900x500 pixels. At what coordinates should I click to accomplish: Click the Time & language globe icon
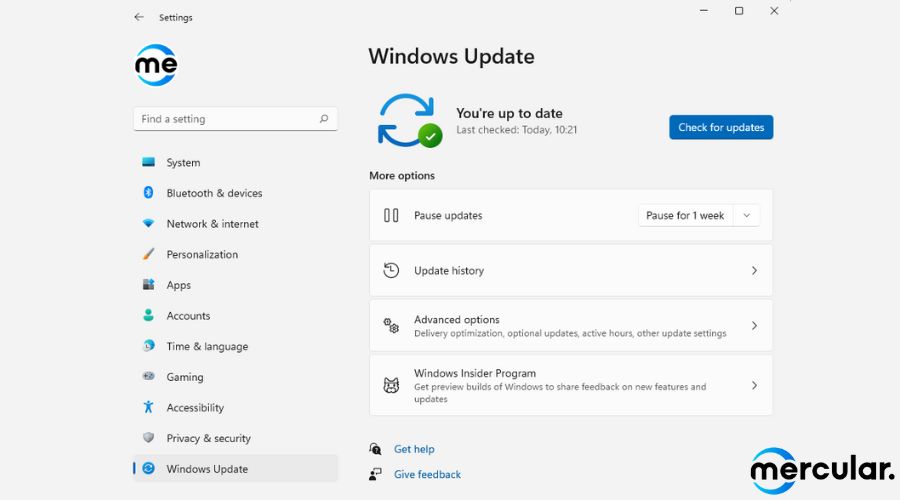149,346
